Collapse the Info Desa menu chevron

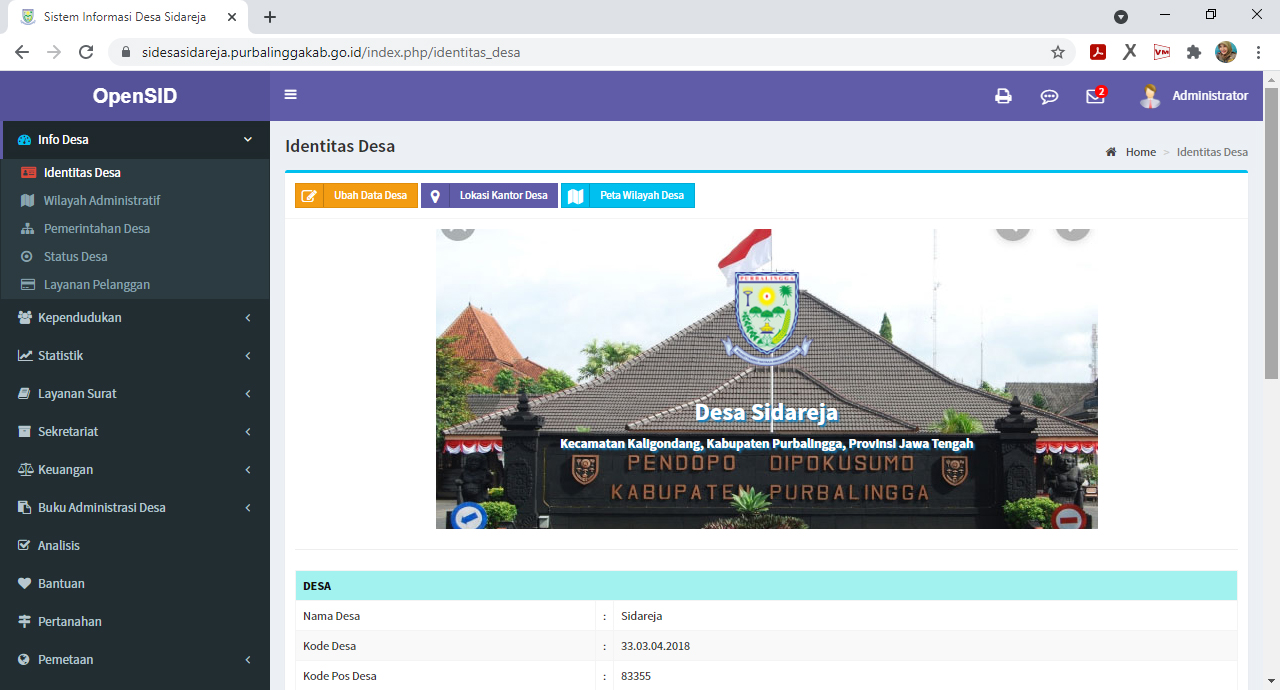(x=248, y=140)
